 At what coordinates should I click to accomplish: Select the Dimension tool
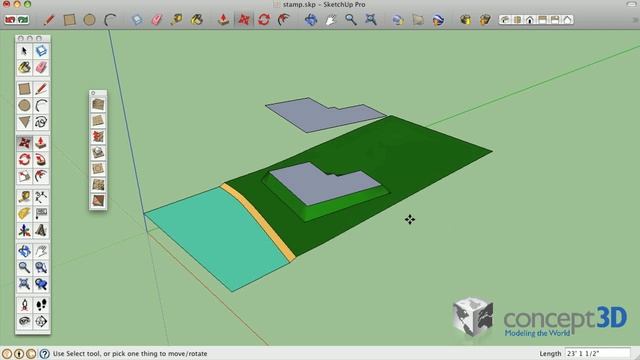pyautogui.click(x=41, y=197)
